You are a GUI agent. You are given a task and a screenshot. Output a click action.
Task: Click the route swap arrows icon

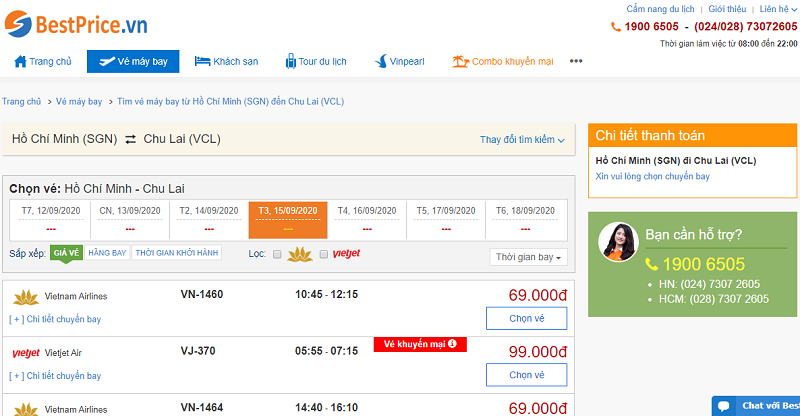click(x=131, y=139)
